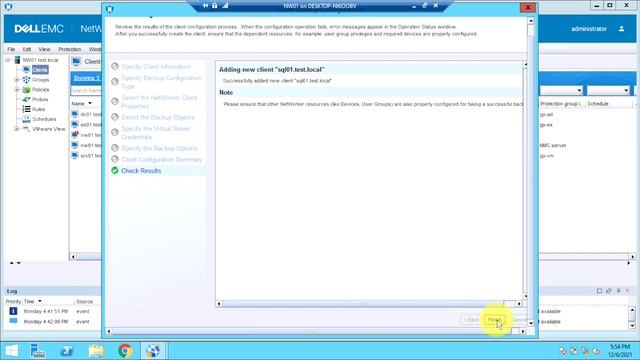Select the Specify Client Information step

point(156,67)
